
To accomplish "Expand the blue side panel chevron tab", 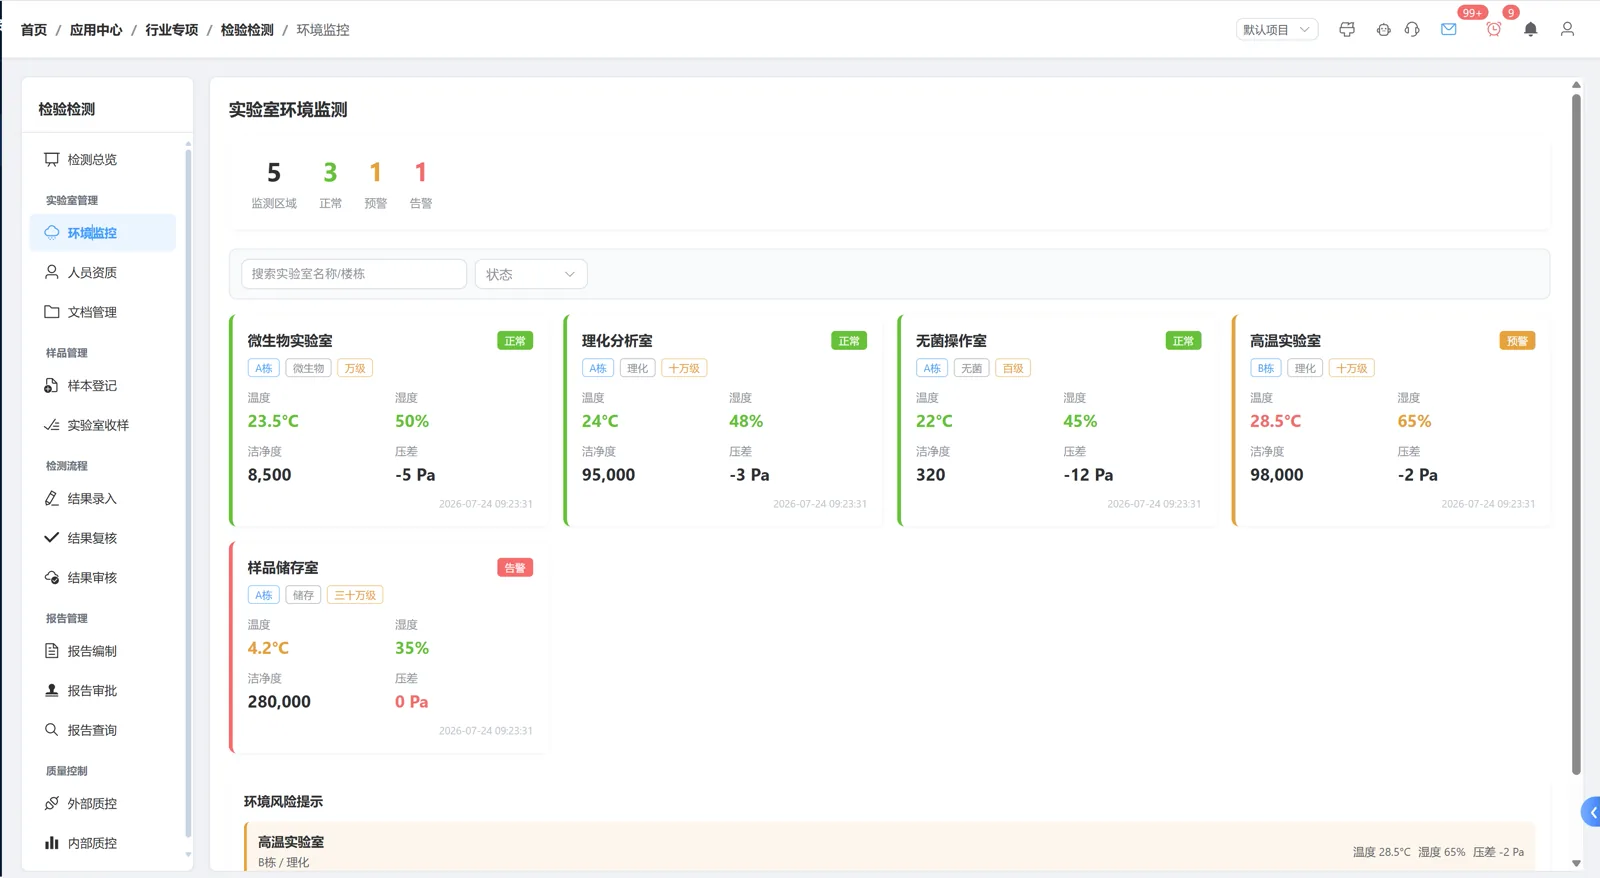I will point(1591,812).
